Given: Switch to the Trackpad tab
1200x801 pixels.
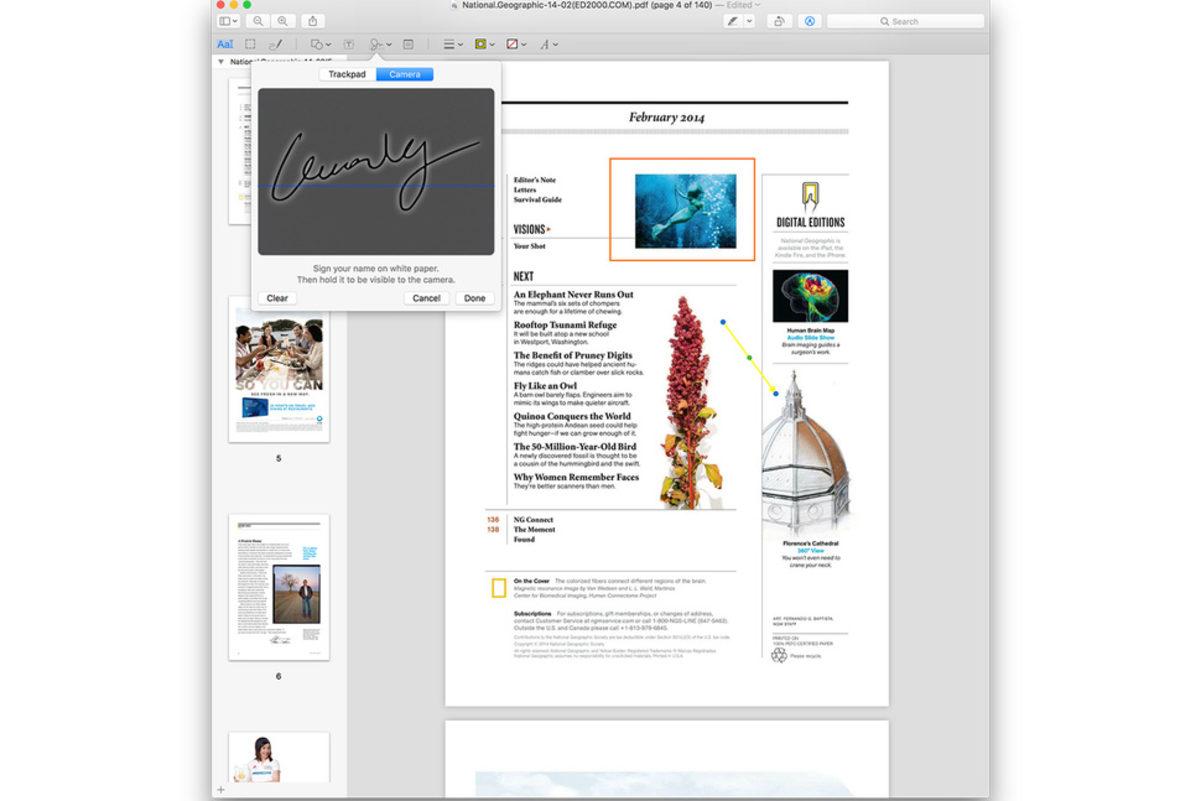Looking at the screenshot, I should (x=346, y=74).
